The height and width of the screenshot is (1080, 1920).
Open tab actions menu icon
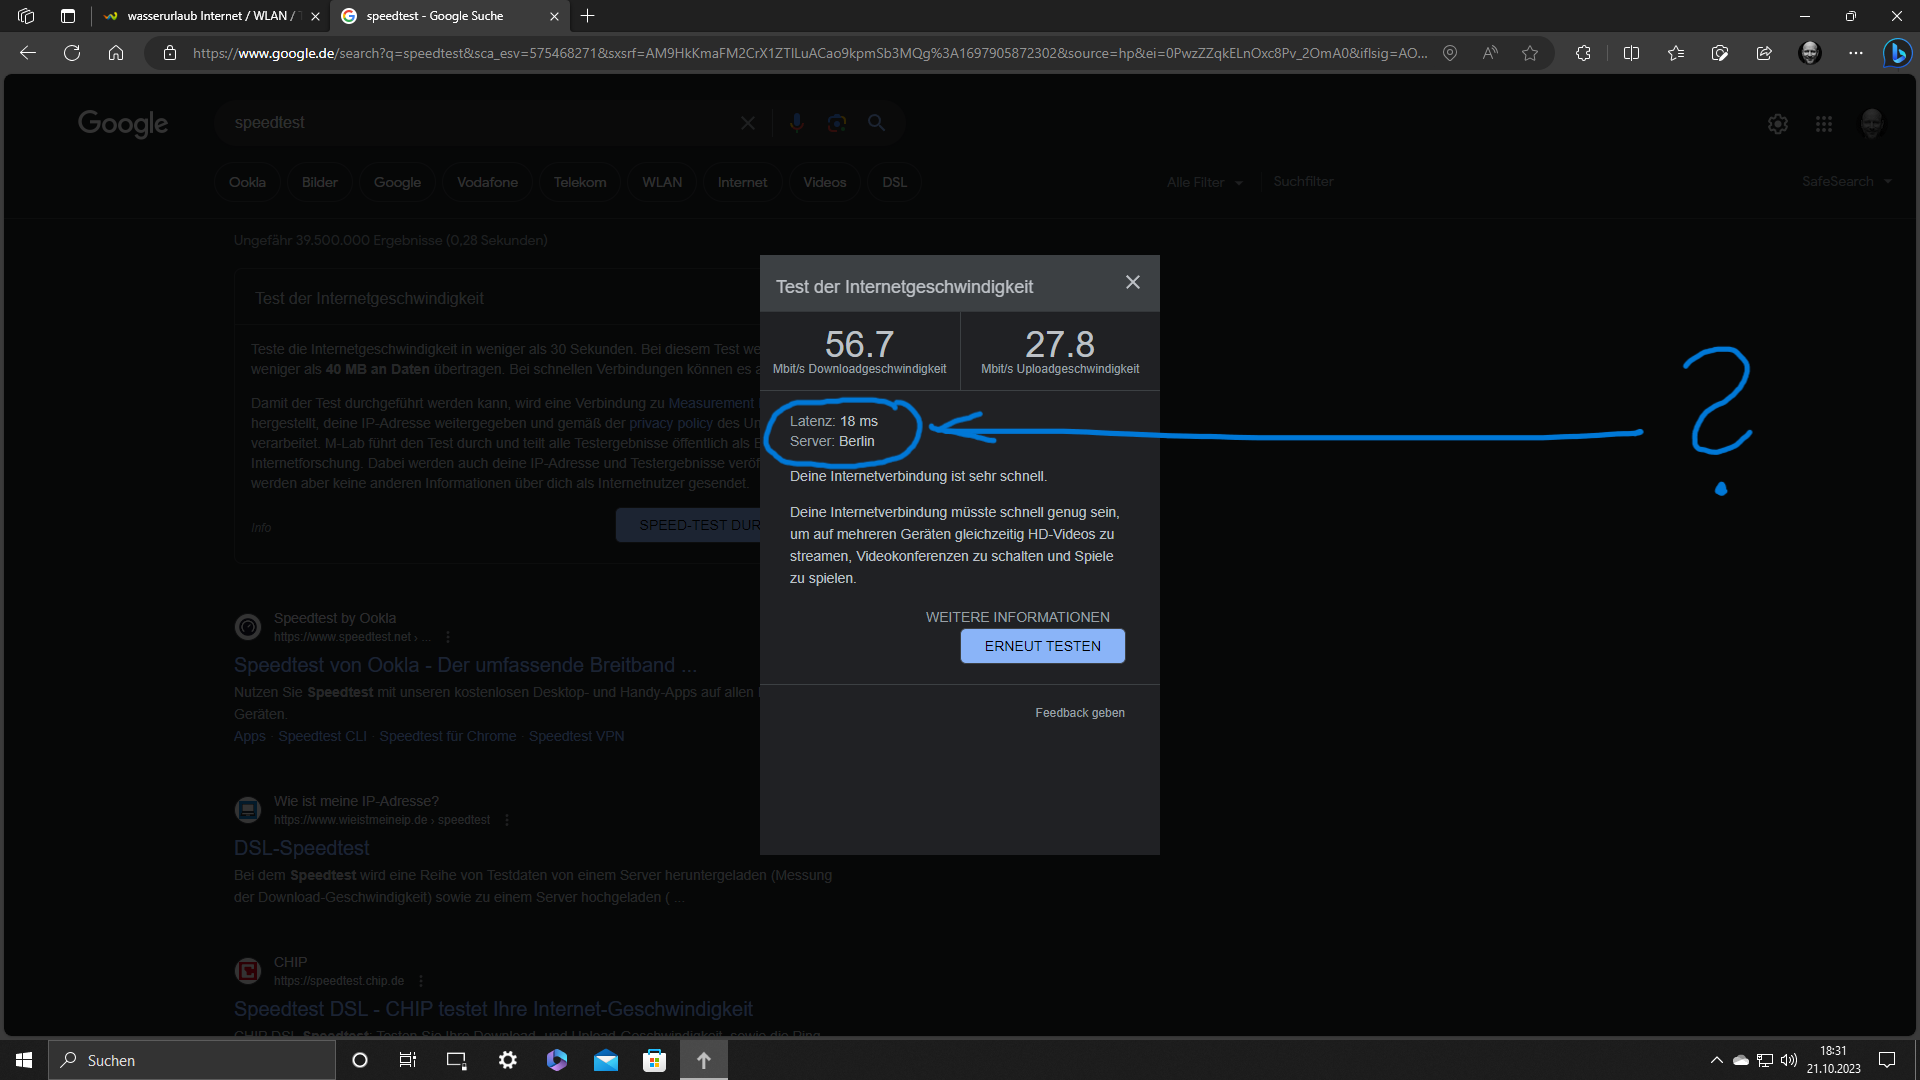[68, 16]
